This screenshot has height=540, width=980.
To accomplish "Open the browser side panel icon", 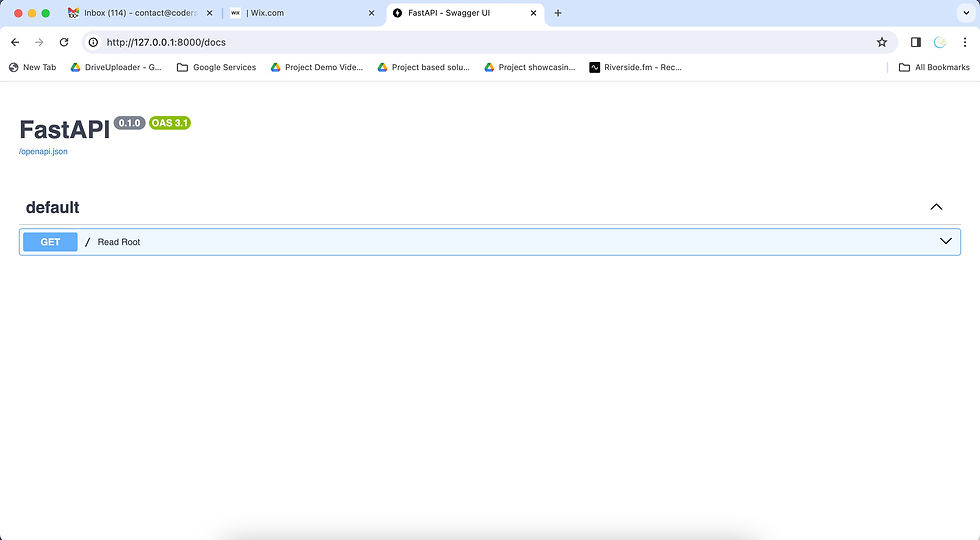I will tap(916, 42).
